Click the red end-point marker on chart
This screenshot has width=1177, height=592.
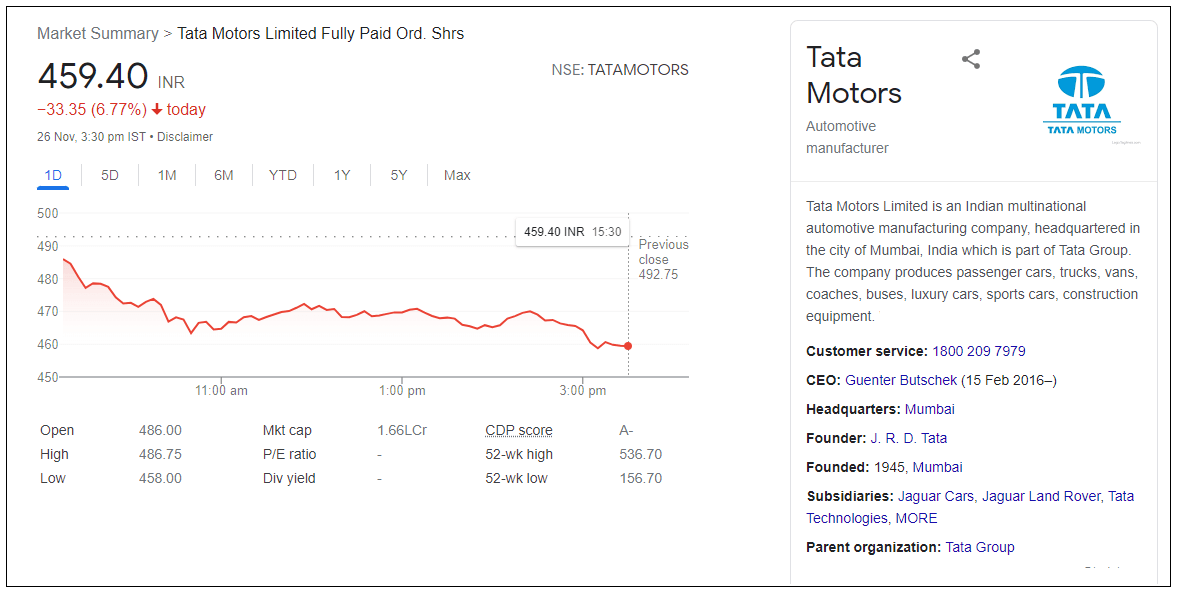pos(628,346)
